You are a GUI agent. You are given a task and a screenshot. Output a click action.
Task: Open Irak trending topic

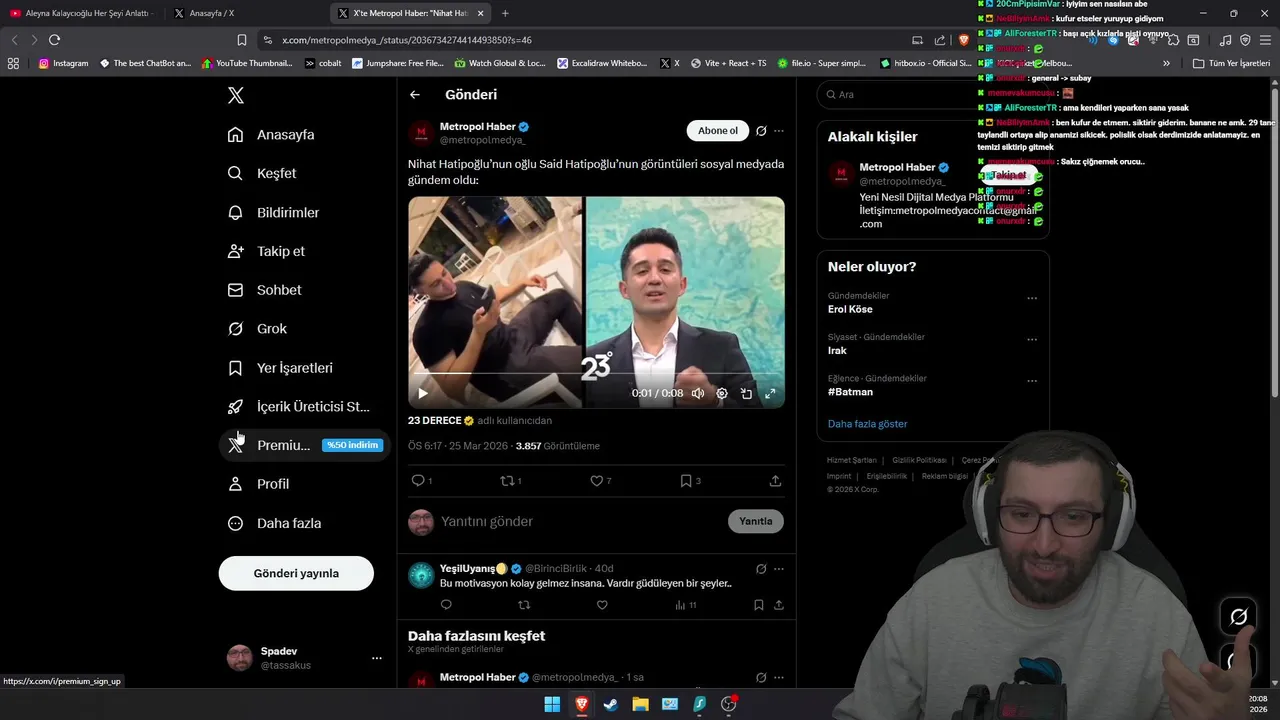point(837,351)
